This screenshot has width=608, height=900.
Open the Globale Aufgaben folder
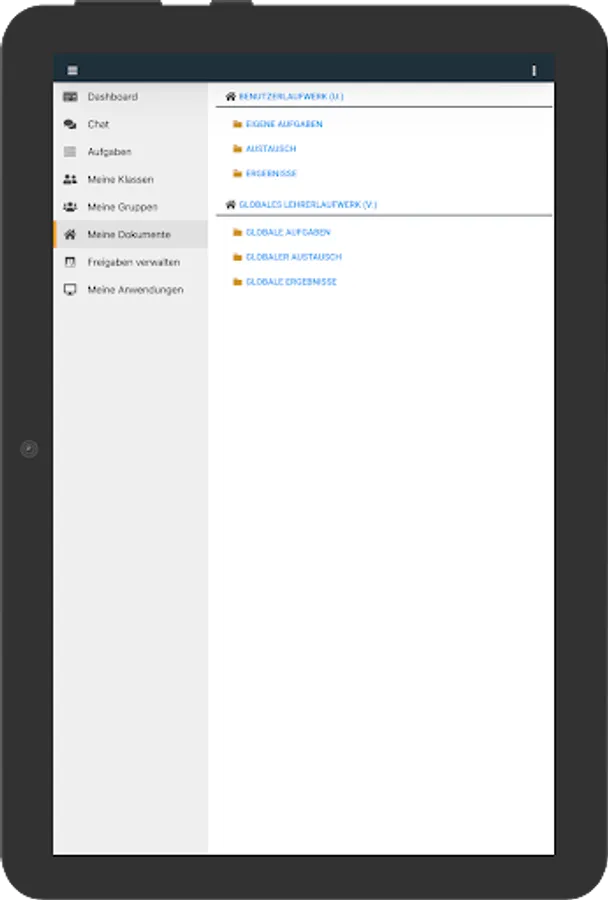[x=288, y=232]
